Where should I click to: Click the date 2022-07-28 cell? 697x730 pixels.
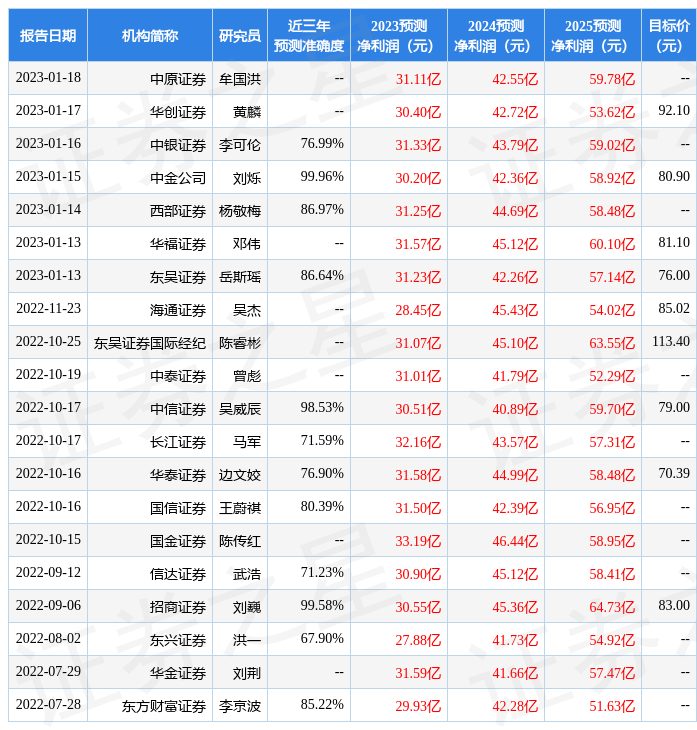[48, 705]
